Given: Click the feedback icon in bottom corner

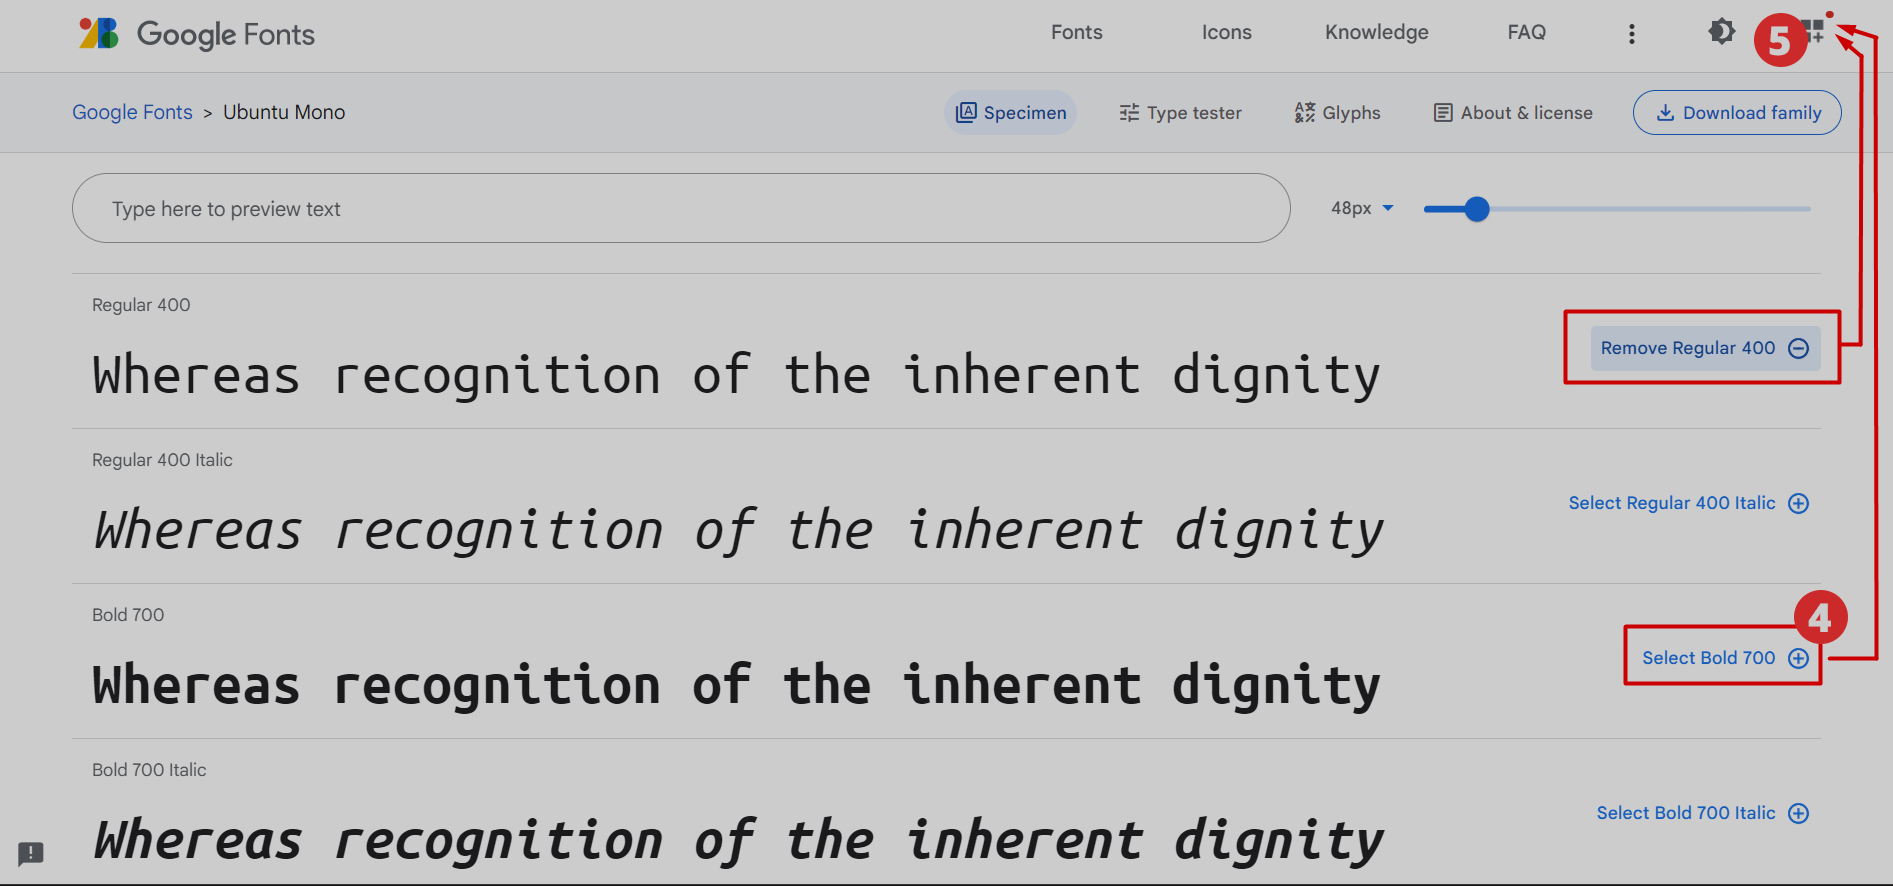Looking at the screenshot, I should pos(31,853).
